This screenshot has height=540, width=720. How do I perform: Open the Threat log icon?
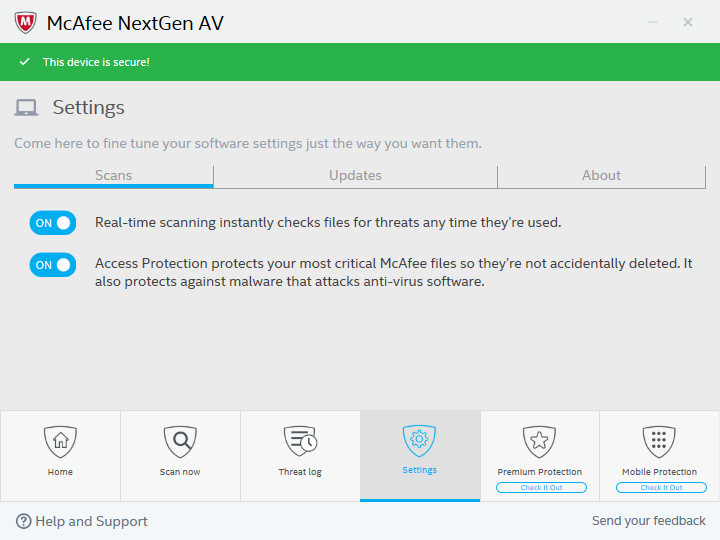pos(300,441)
